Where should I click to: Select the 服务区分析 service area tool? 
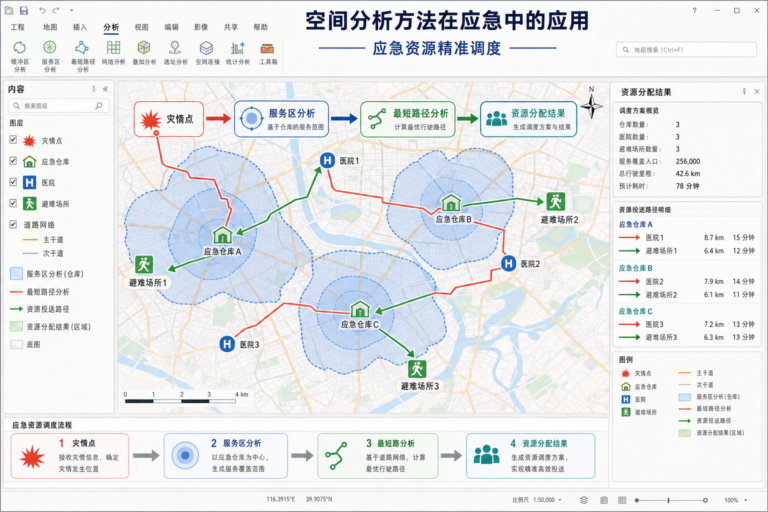[50, 56]
